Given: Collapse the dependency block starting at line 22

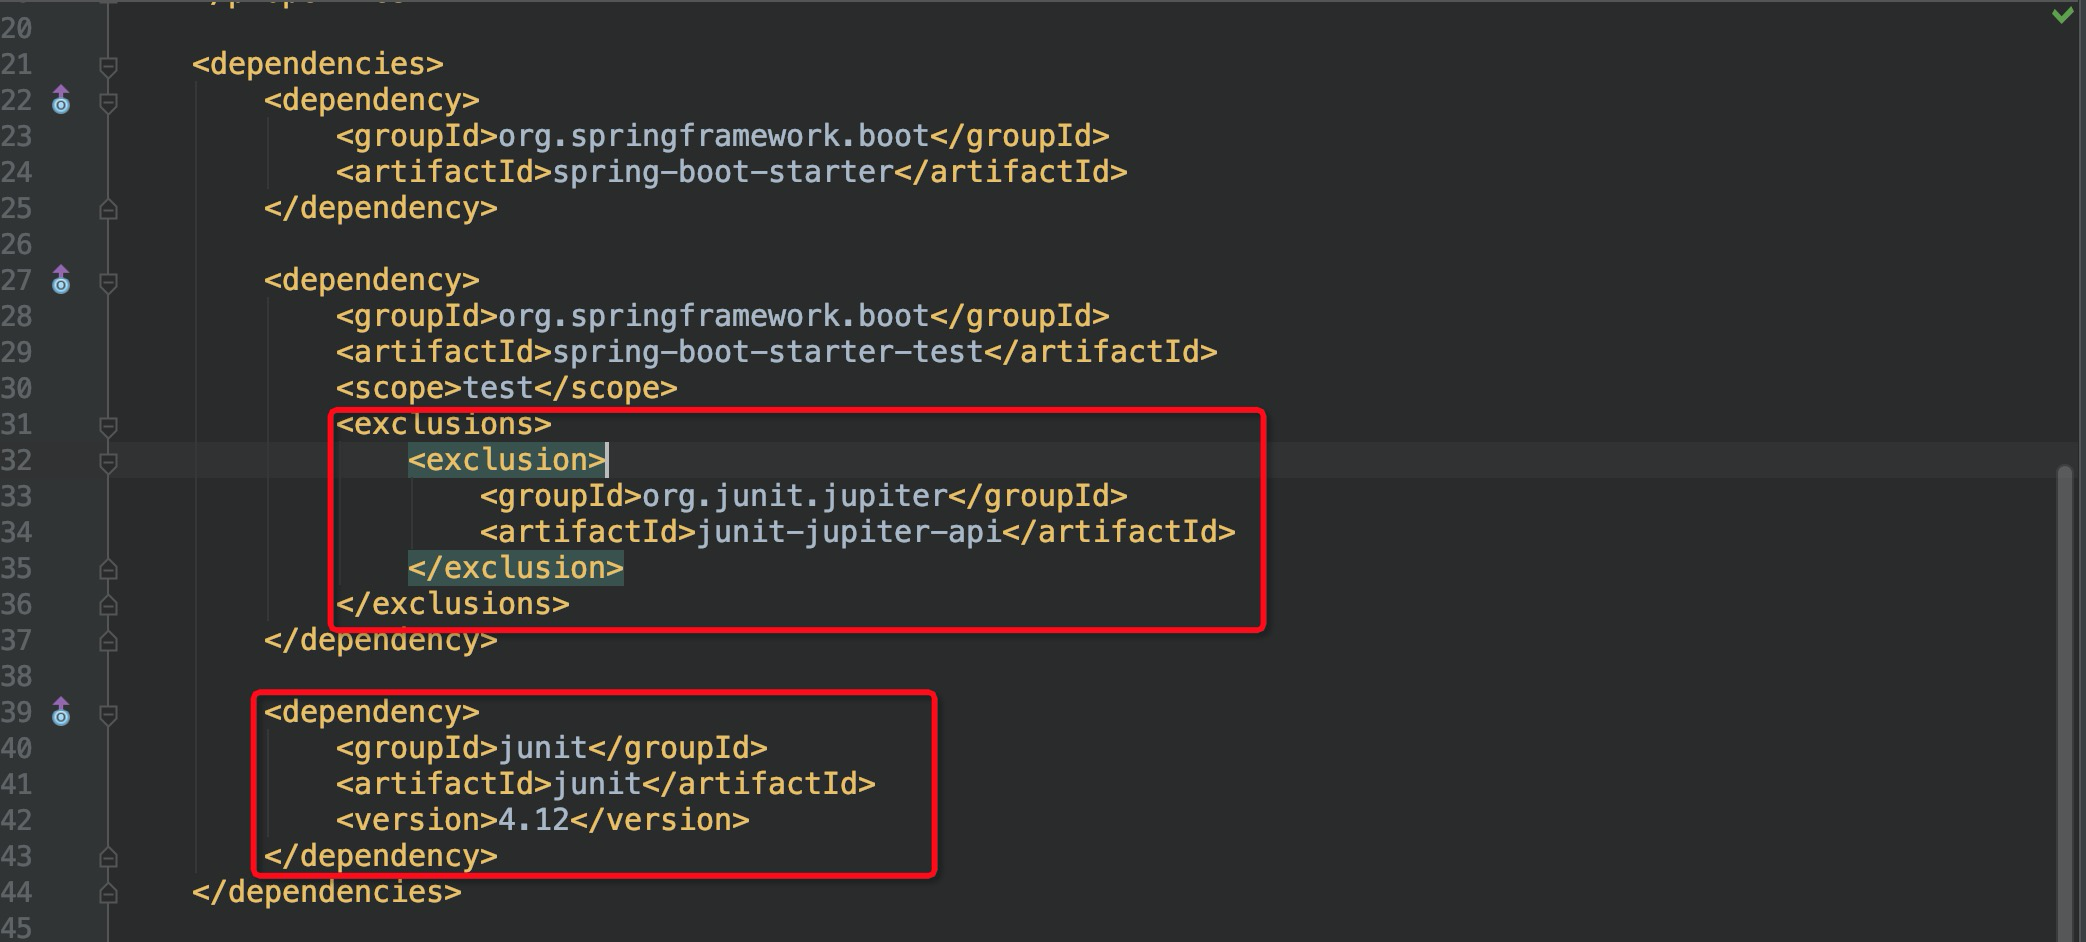Looking at the screenshot, I should click(108, 102).
